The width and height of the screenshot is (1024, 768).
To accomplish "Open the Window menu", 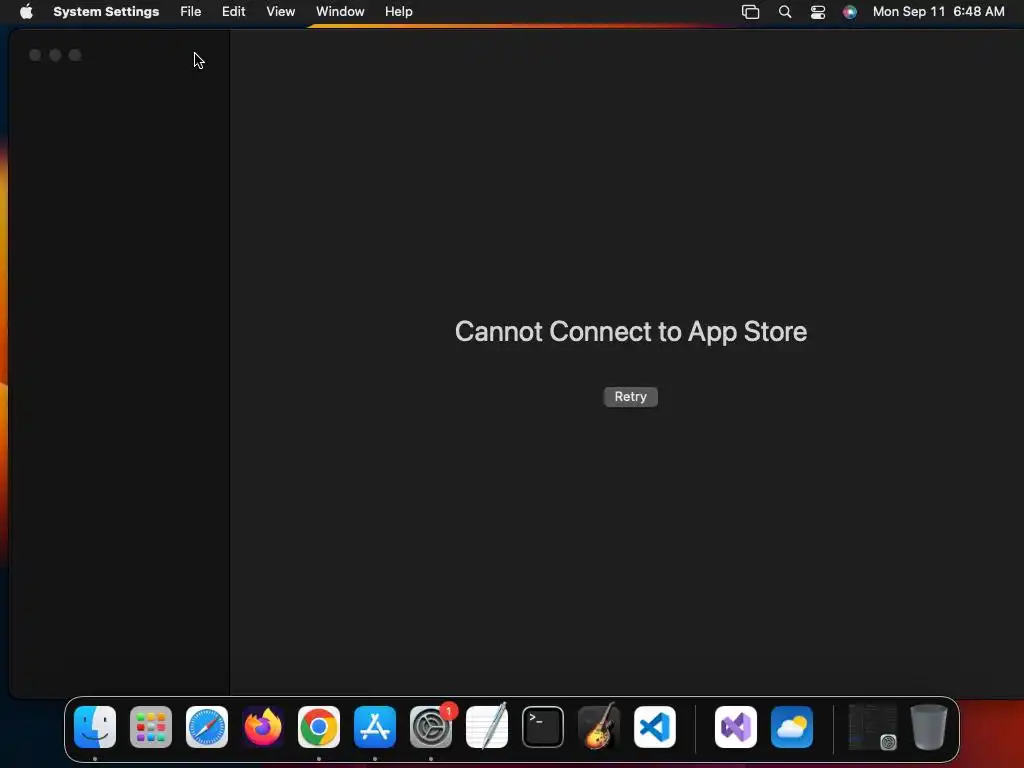I will 340,12.
